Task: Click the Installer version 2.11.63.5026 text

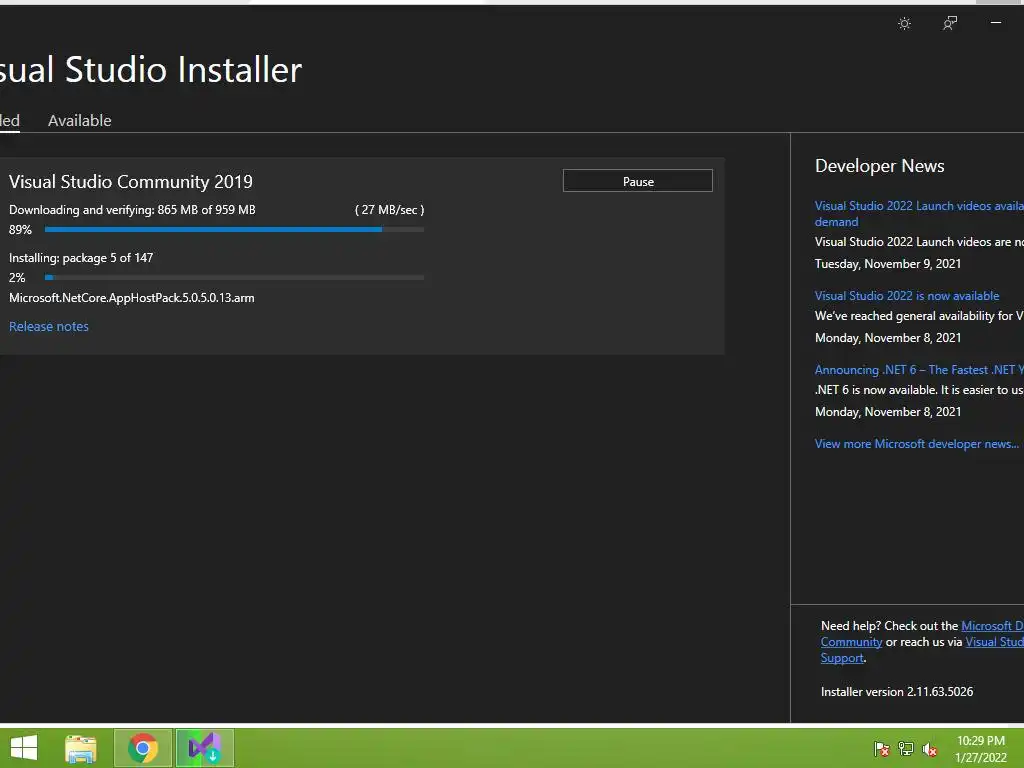Action: [897, 692]
